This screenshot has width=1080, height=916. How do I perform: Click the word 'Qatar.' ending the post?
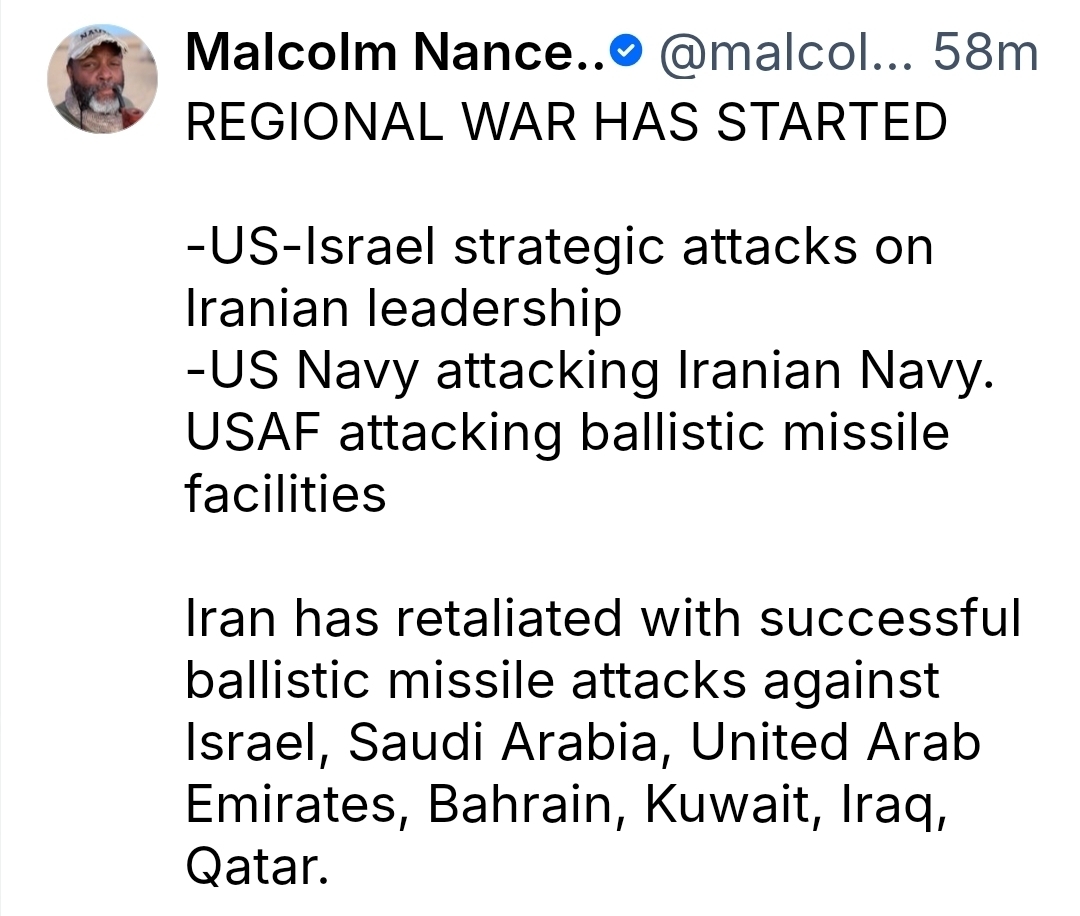tap(257, 866)
